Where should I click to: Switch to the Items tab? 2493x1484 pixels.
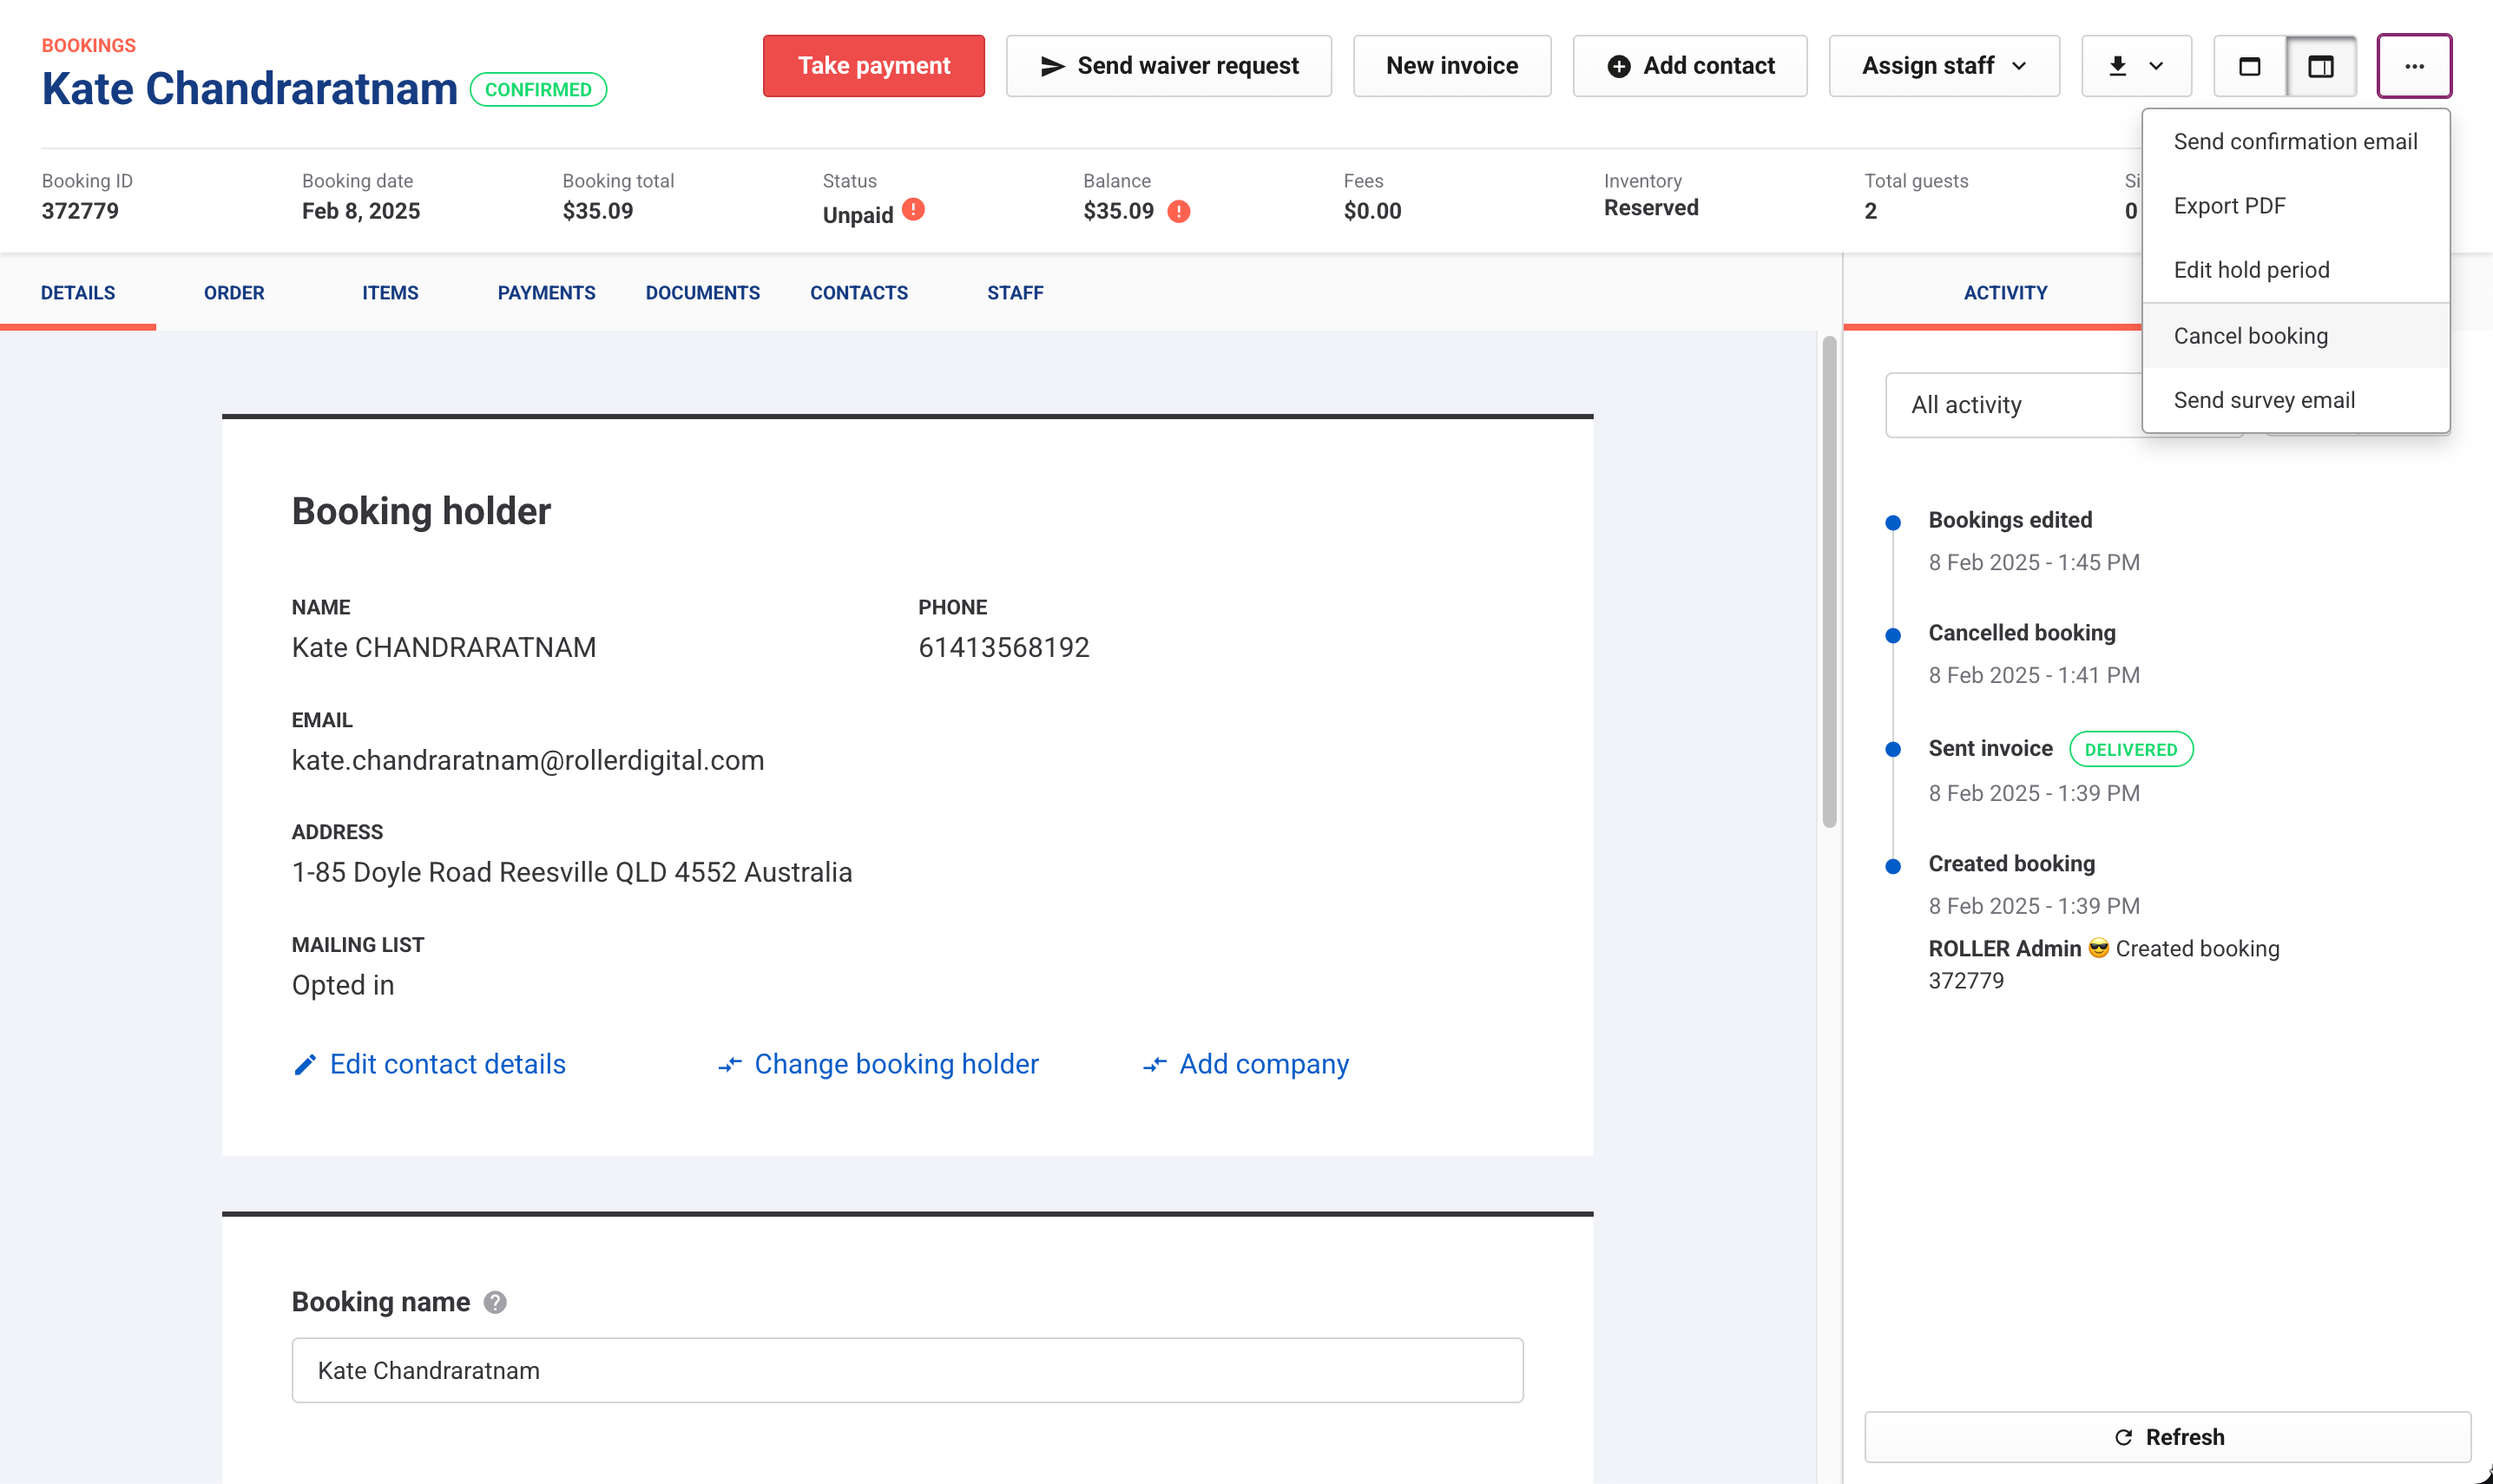pyautogui.click(x=390, y=293)
